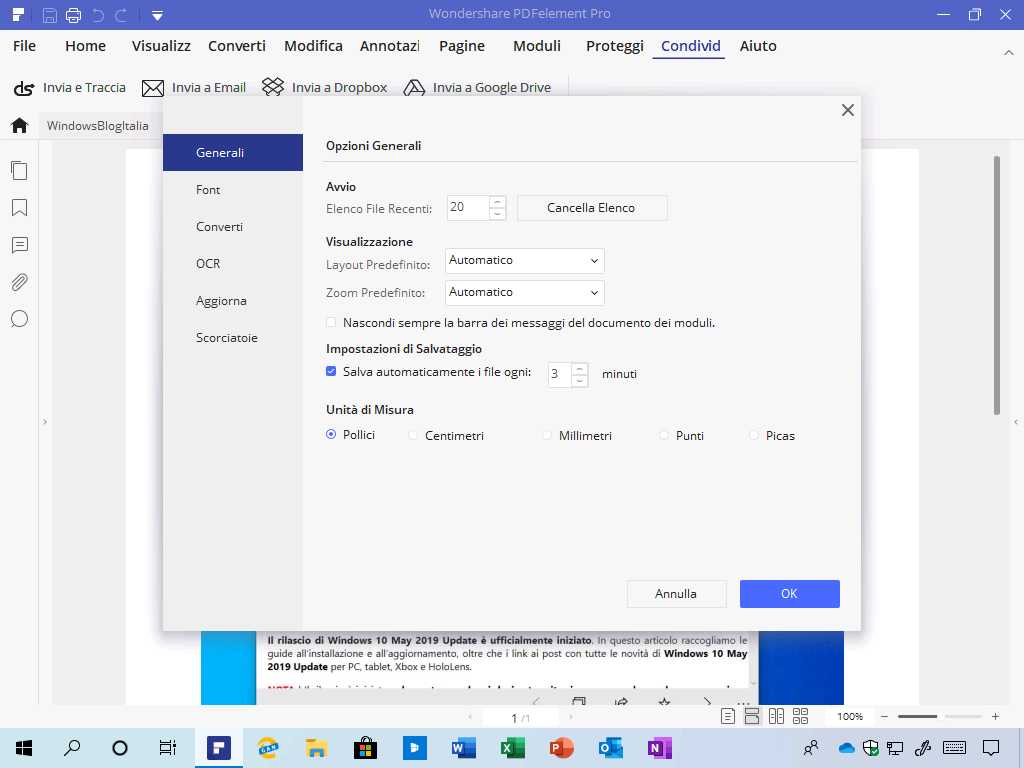The width and height of the screenshot is (1024, 768).
Task: Click the Cancella Elenco button
Action: [x=592, y=208]
